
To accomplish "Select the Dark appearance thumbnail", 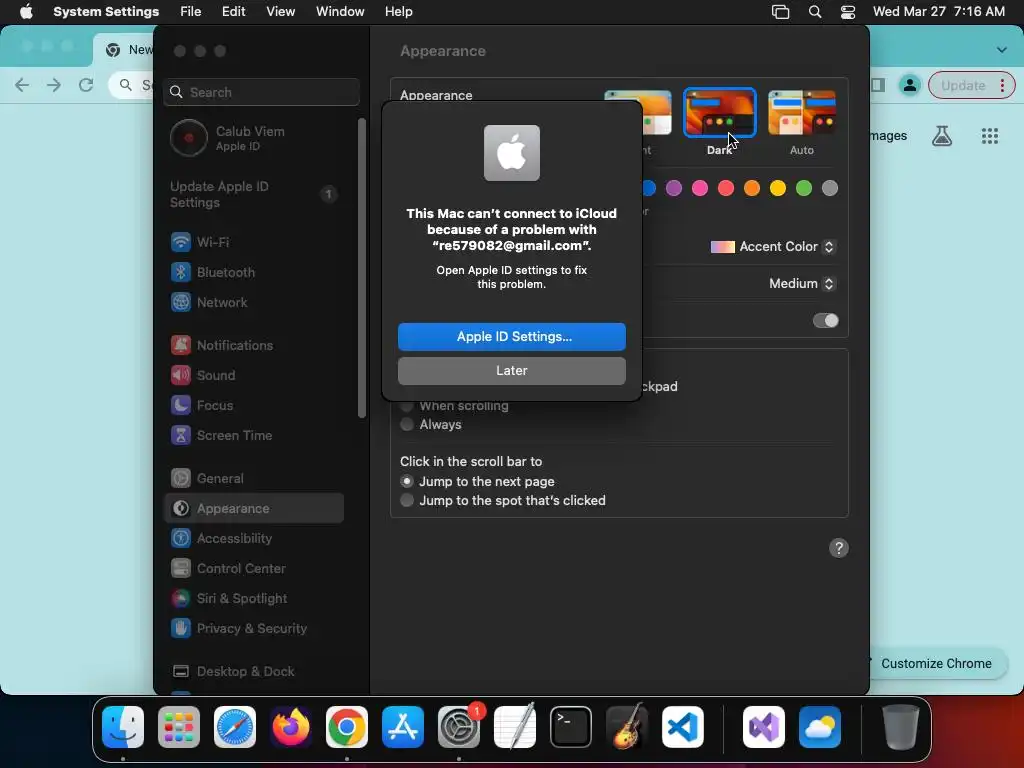I will pos(719,113).
